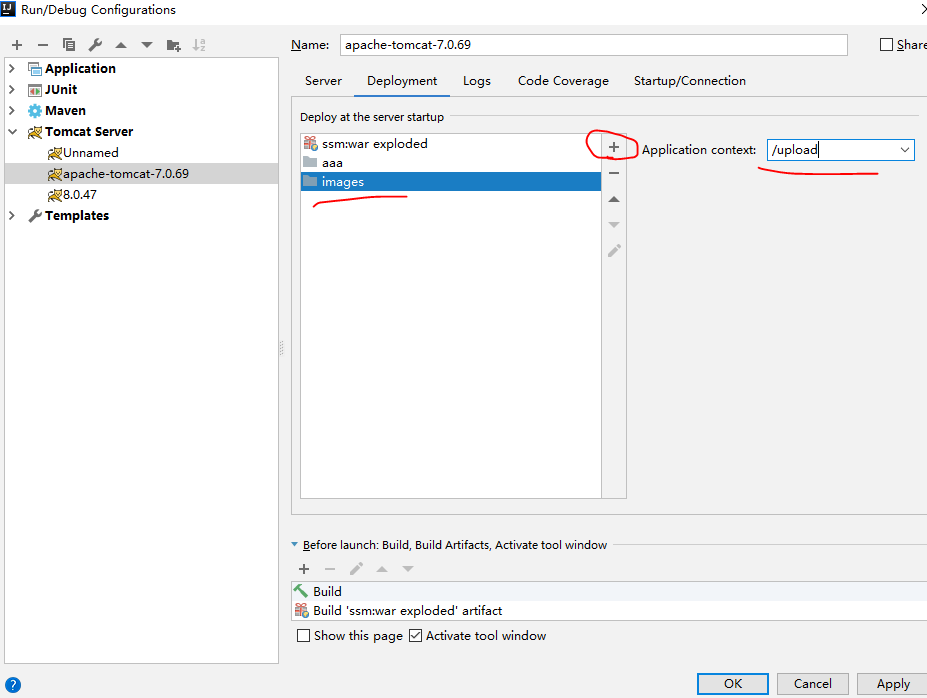The image size is (927, 698).
Task: Click the Maven tree label
Action: coord(66,111)
